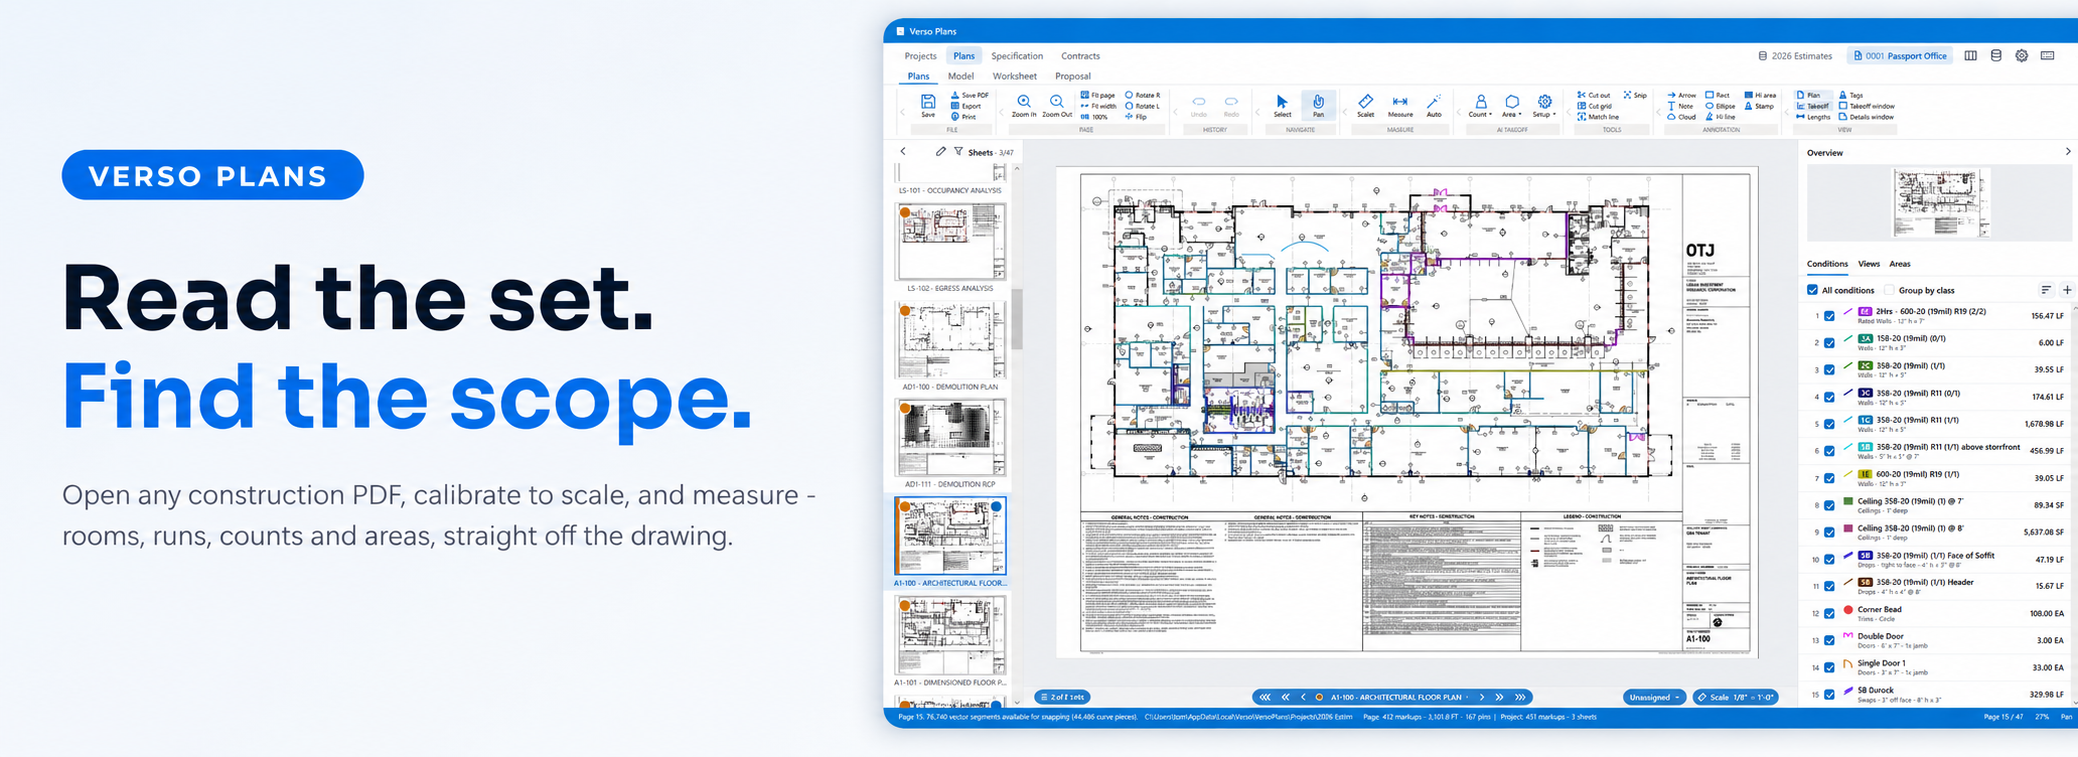Open the settings gear in top bar
The image size is (2078, 757).
2021,56
